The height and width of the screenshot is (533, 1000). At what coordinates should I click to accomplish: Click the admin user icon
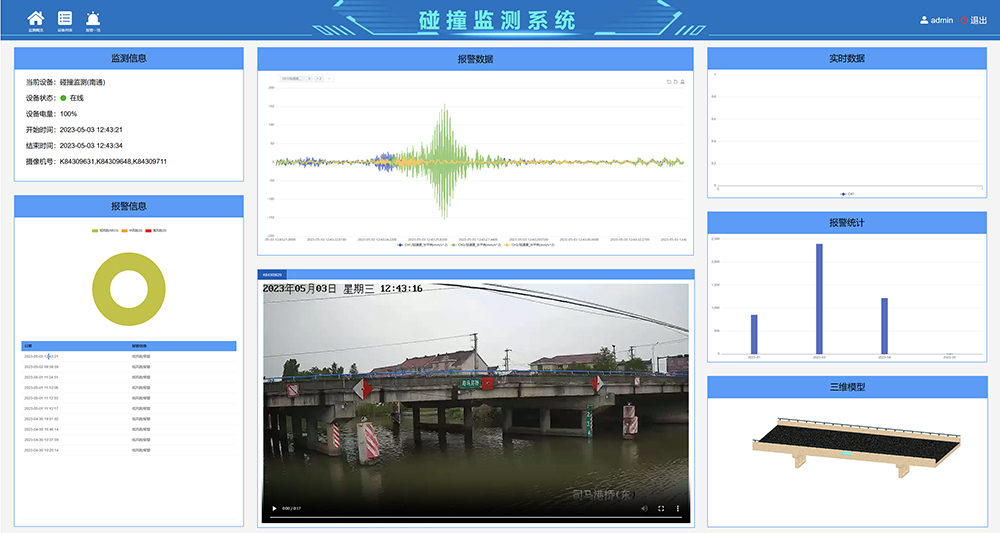(923, 20)
